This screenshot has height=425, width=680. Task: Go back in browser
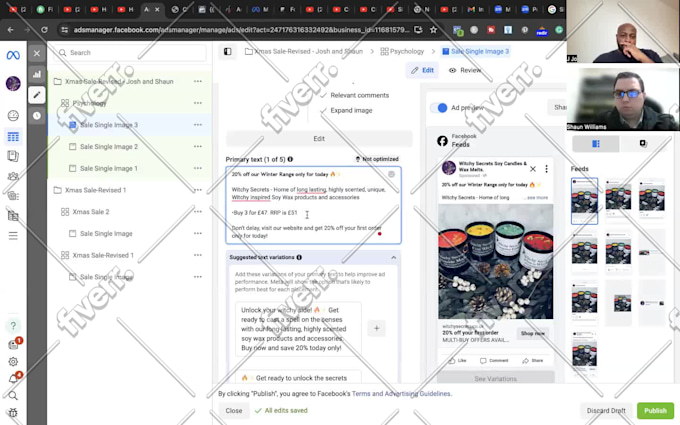[x=10, y=29]
